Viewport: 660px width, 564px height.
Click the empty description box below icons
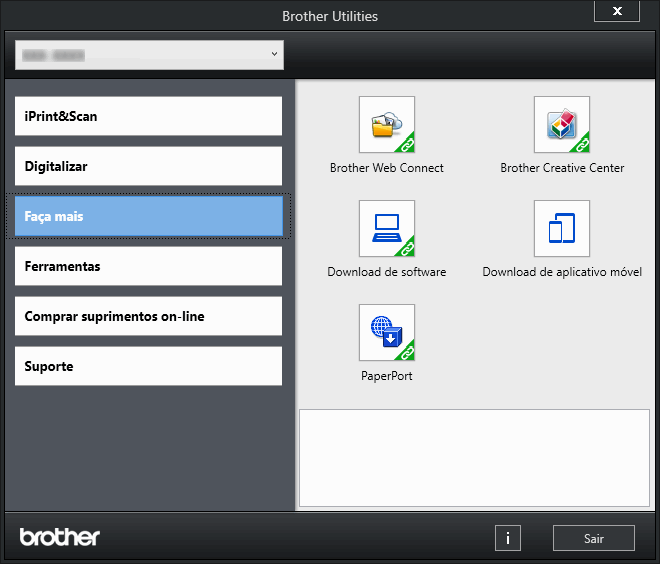474,458
